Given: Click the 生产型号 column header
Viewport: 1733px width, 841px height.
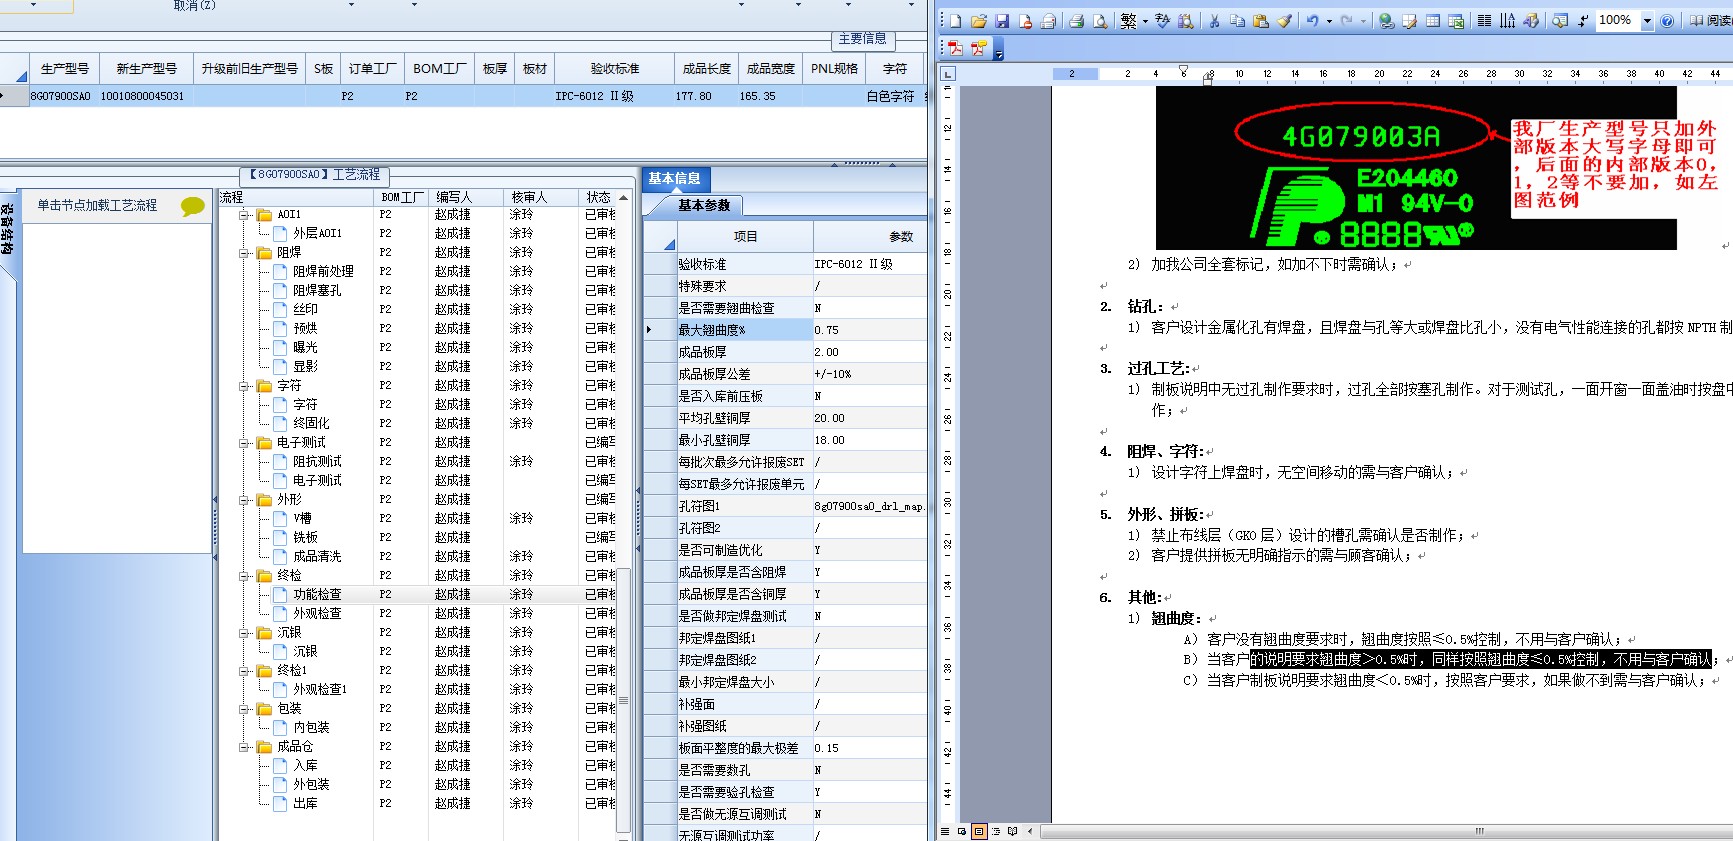Looking at the screenshot, I should coord(65,69).
